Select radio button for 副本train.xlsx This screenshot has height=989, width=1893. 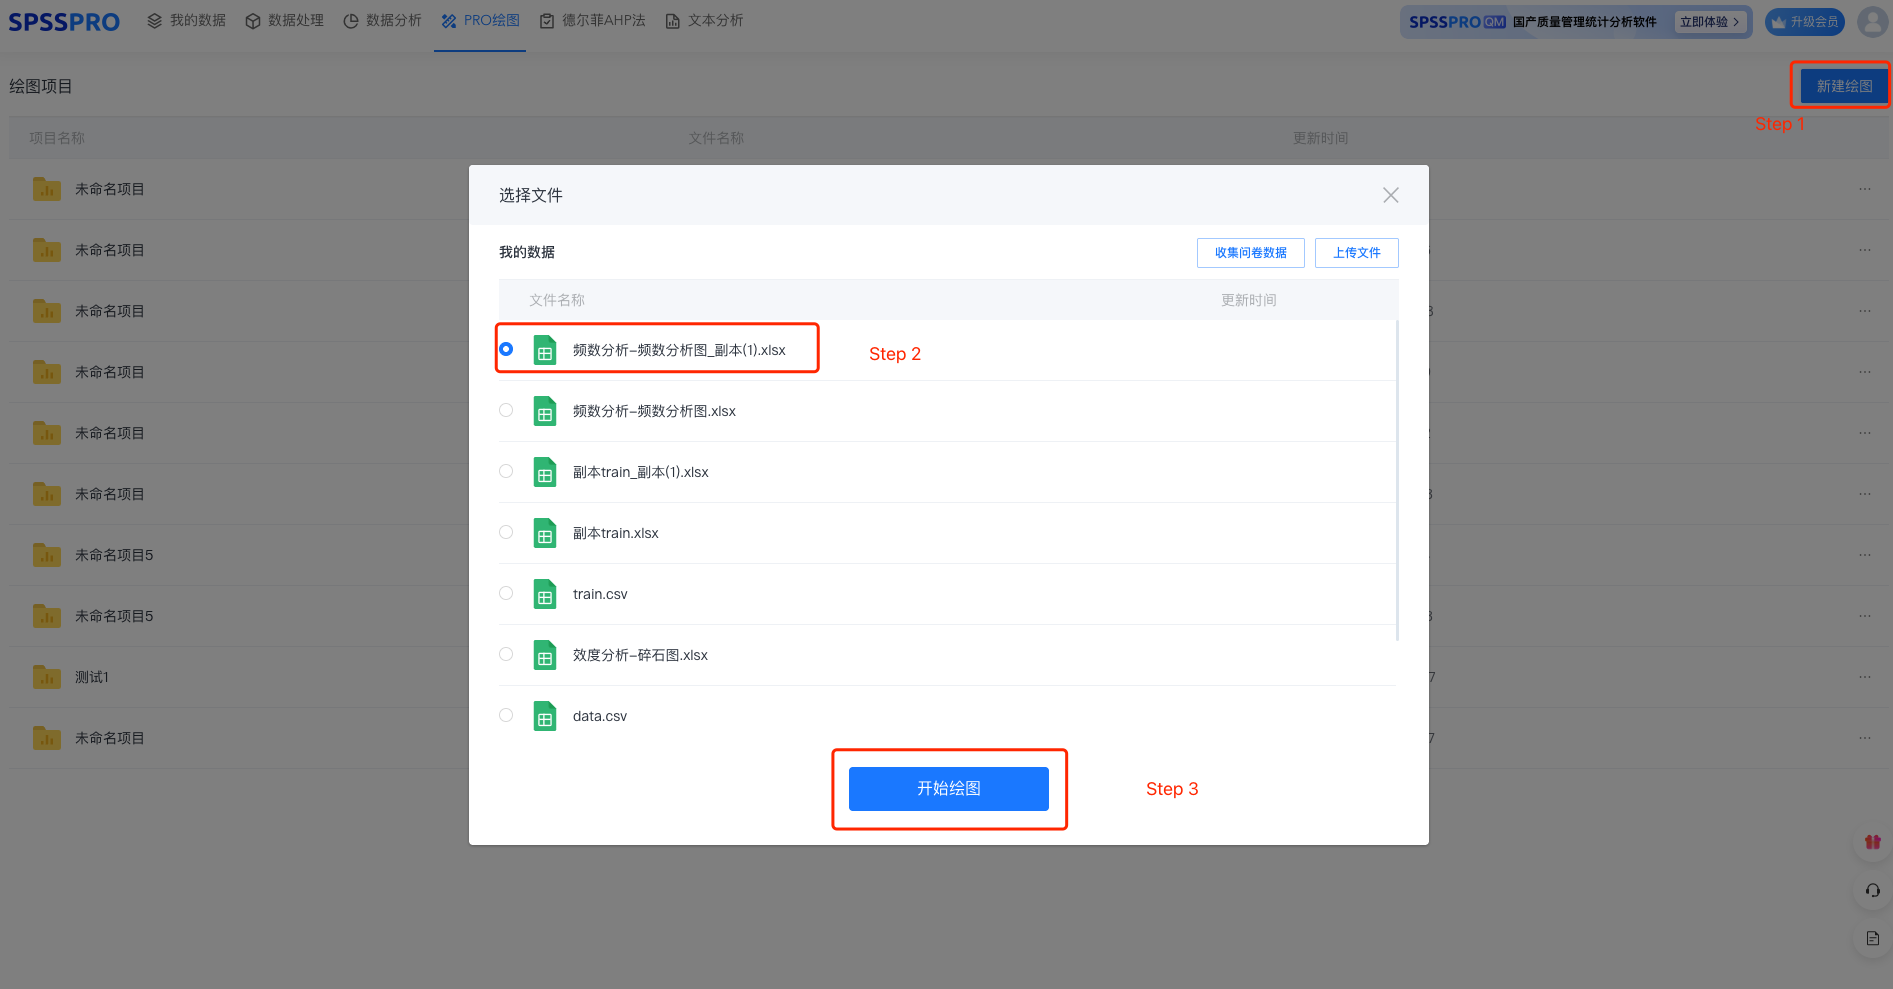[x=506, y=532]
